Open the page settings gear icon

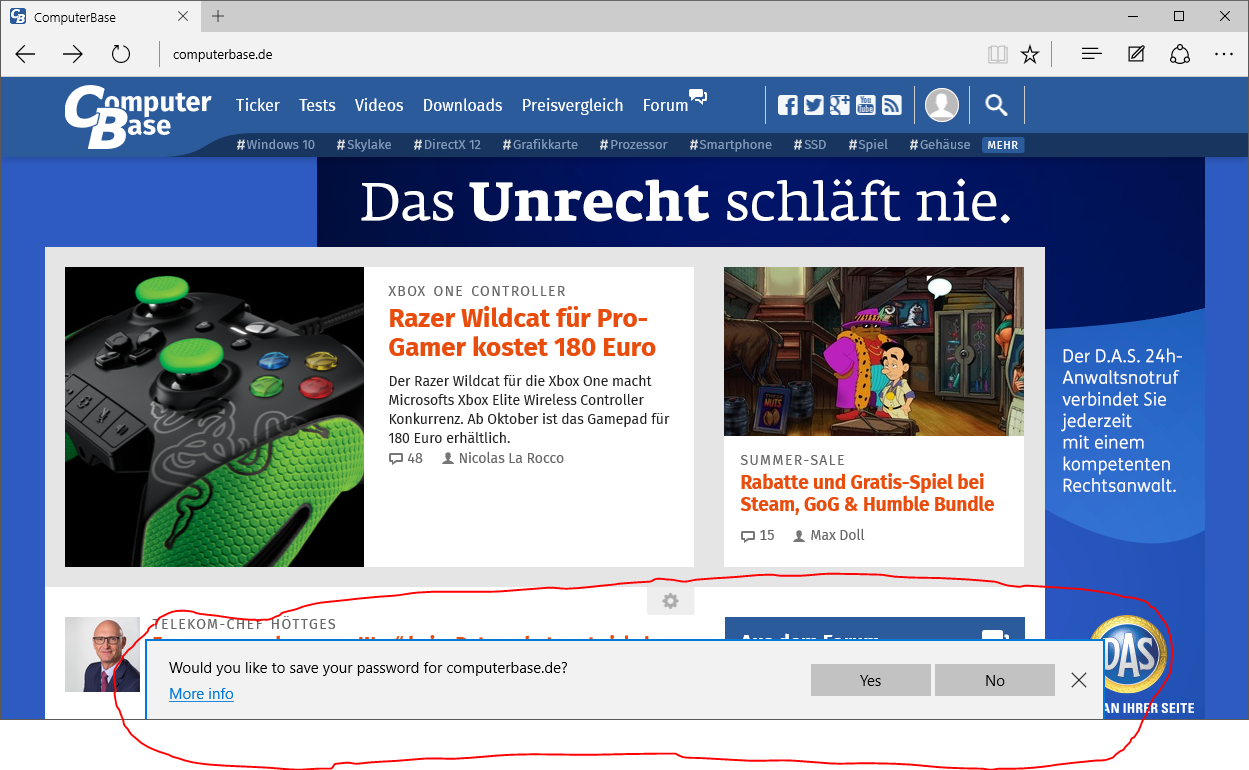670,601
